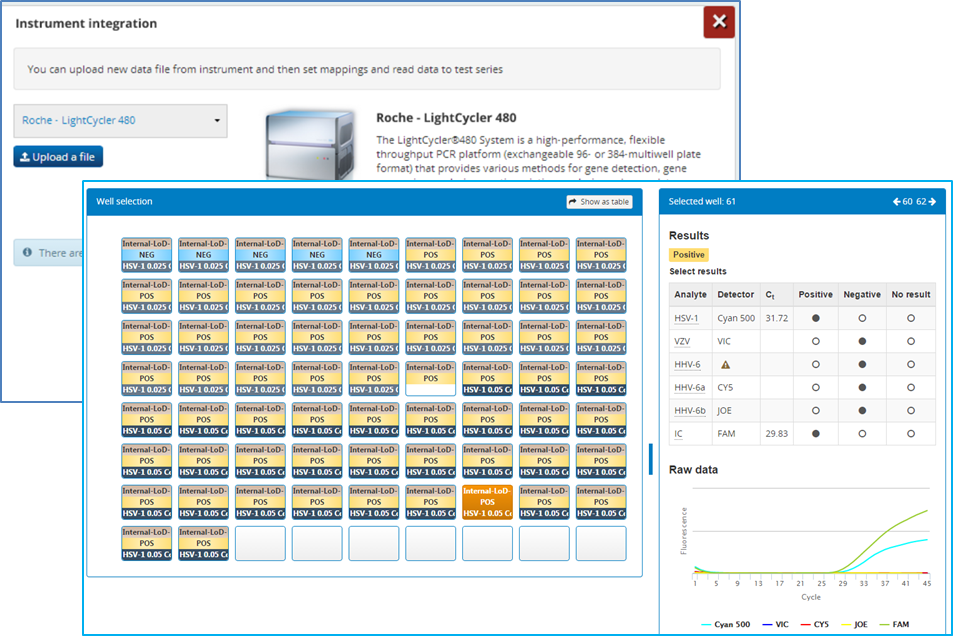Select Negative radio for HHV-6b

point(862,410)
